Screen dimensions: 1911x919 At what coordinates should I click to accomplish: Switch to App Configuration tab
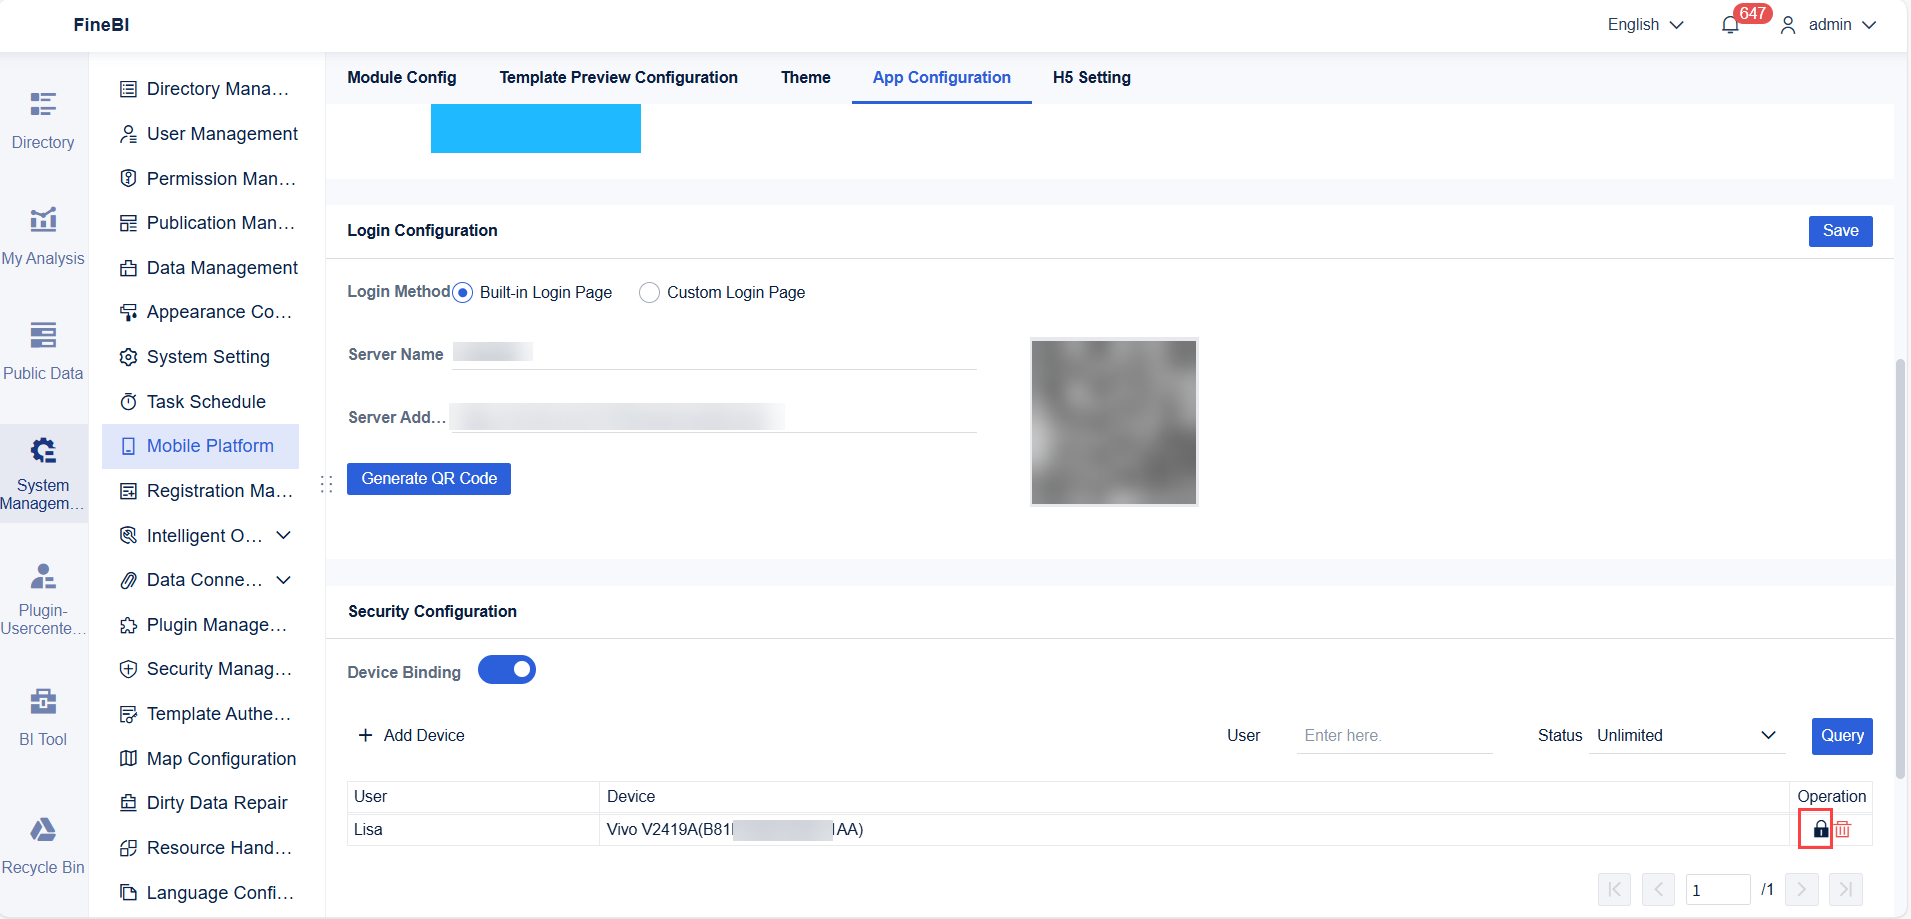pyautogui.click(x=942, y=78)
